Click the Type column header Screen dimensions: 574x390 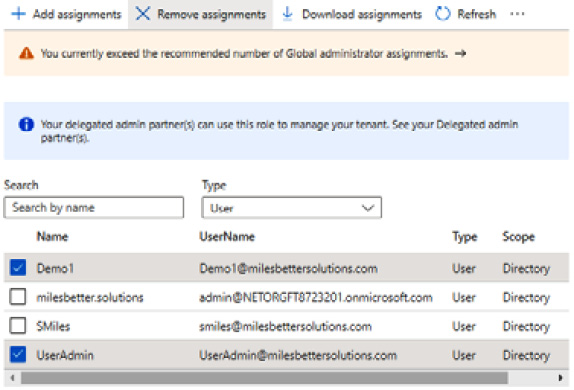465,237
